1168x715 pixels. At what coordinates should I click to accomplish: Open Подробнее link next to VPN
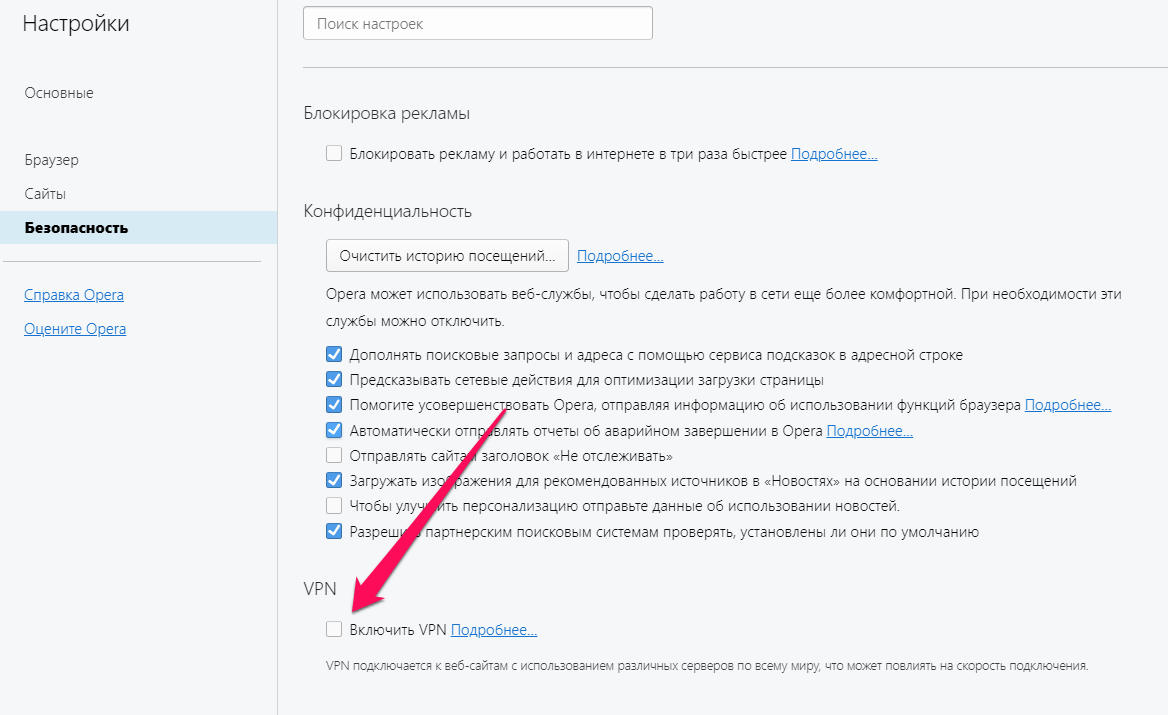coord(494,630)
